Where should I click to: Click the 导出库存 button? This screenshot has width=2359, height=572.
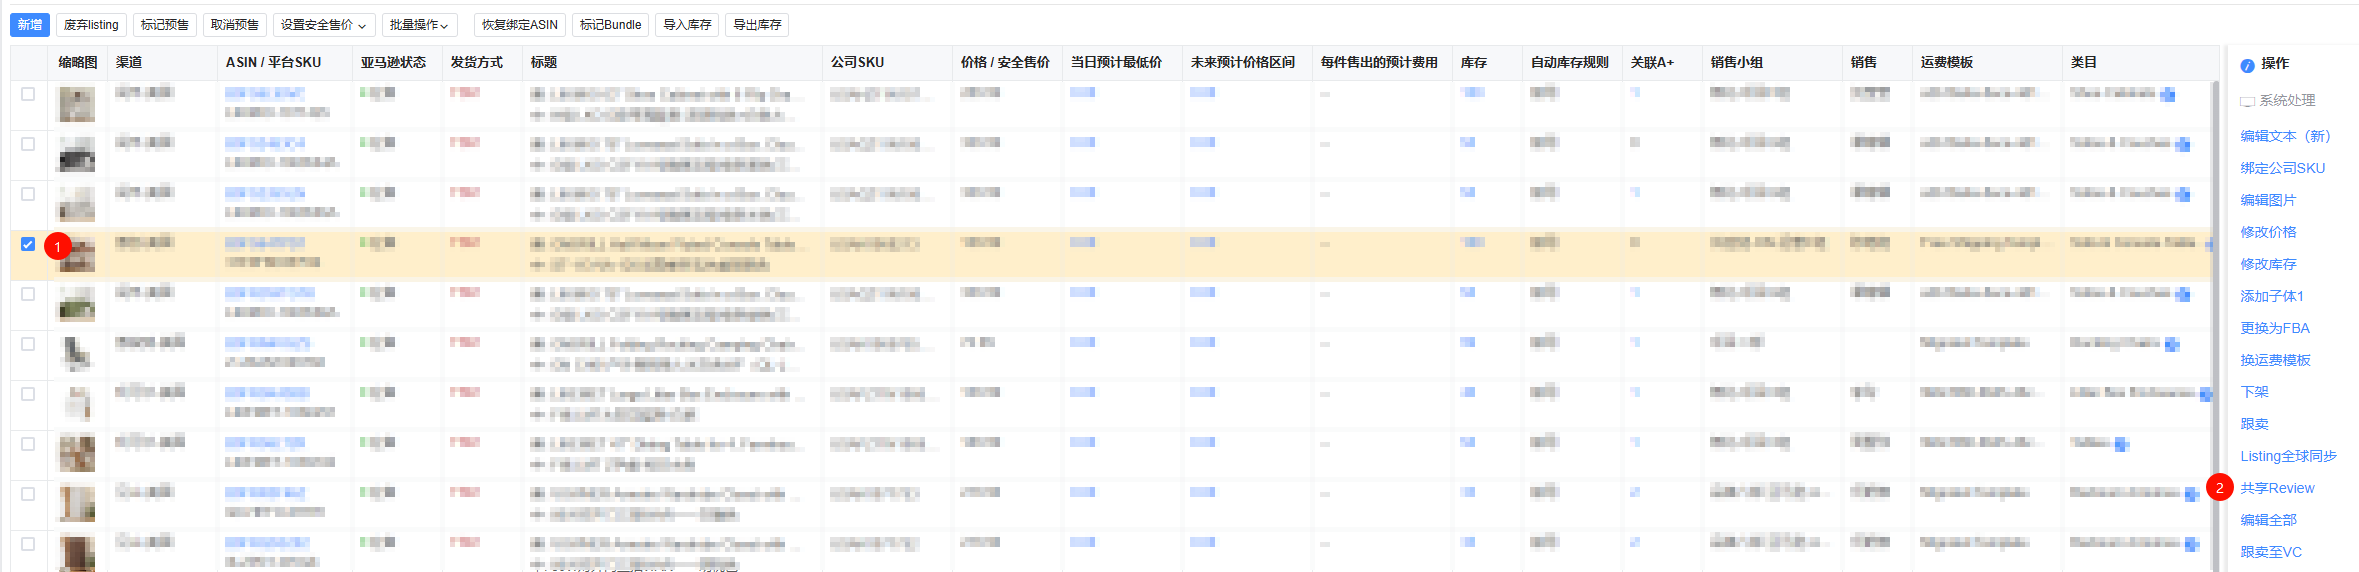[x=757, y=25]
